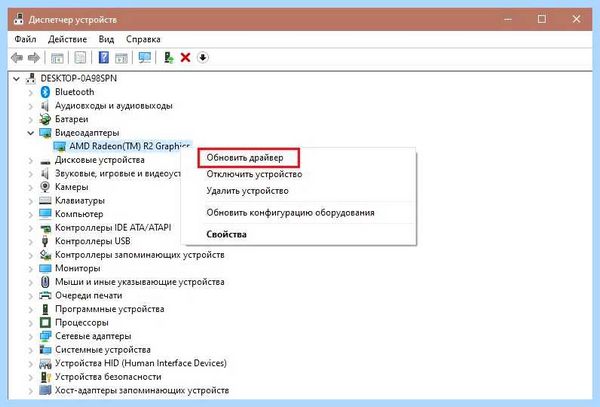The width and height of the screenshot is (600, 407).
Task: Maximize the Диспетчер устройств window
Action: pos(541,19)
